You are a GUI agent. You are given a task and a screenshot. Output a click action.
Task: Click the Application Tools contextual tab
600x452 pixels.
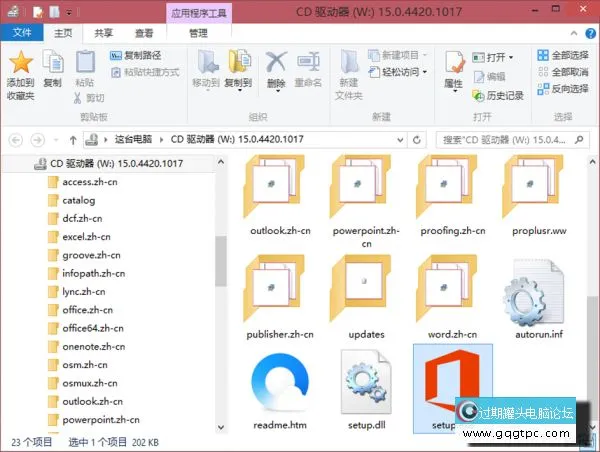point(199,13)
